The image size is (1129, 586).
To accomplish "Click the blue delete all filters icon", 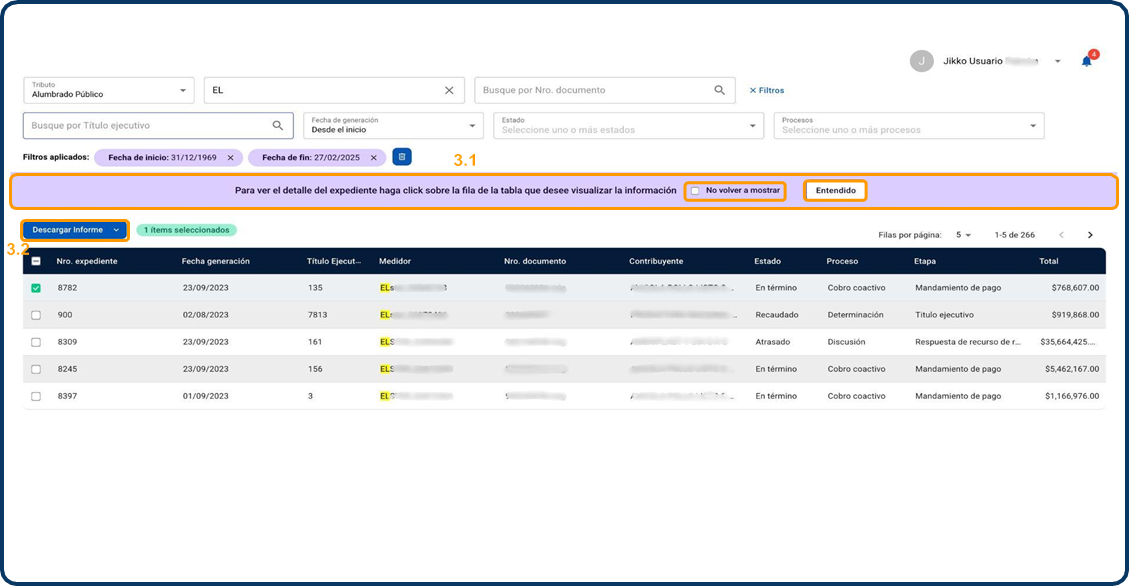I will coord(401,157).
